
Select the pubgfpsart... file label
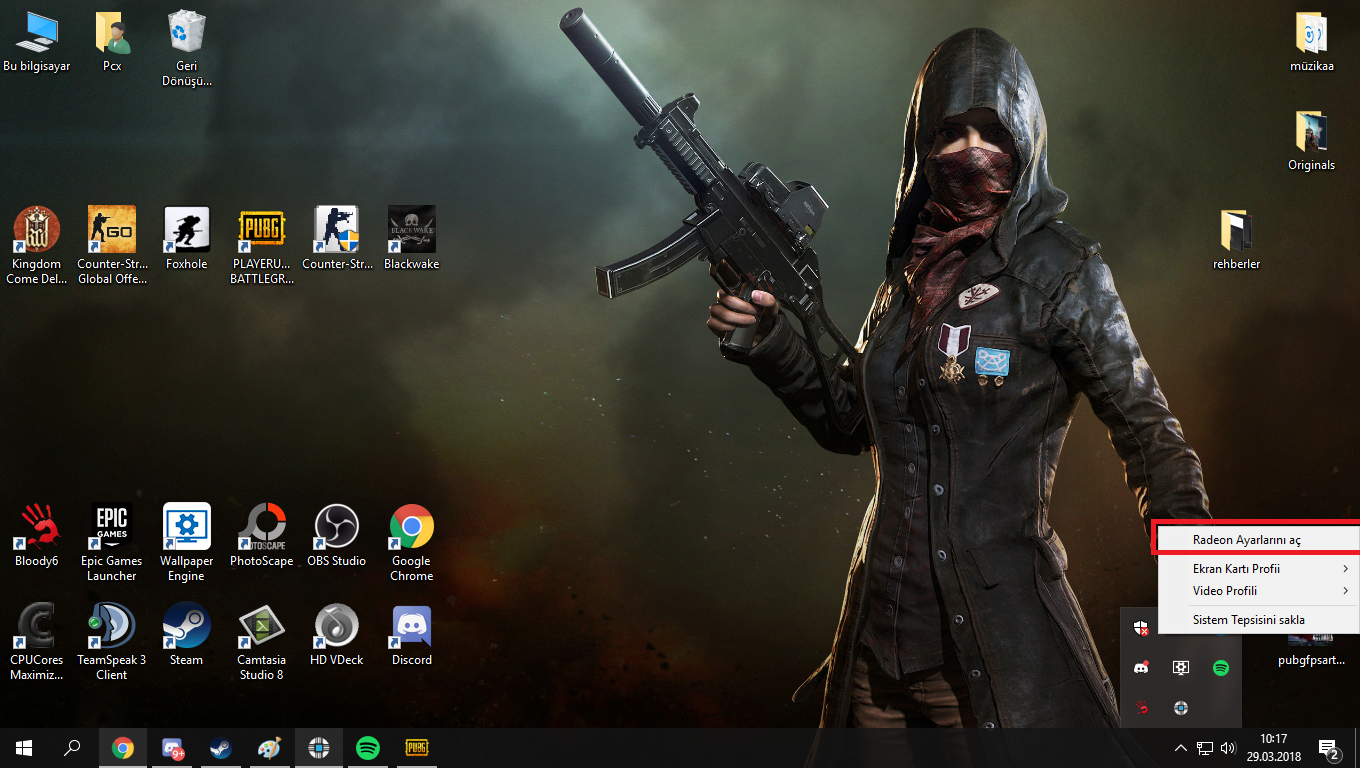[x=1311, y=660]
